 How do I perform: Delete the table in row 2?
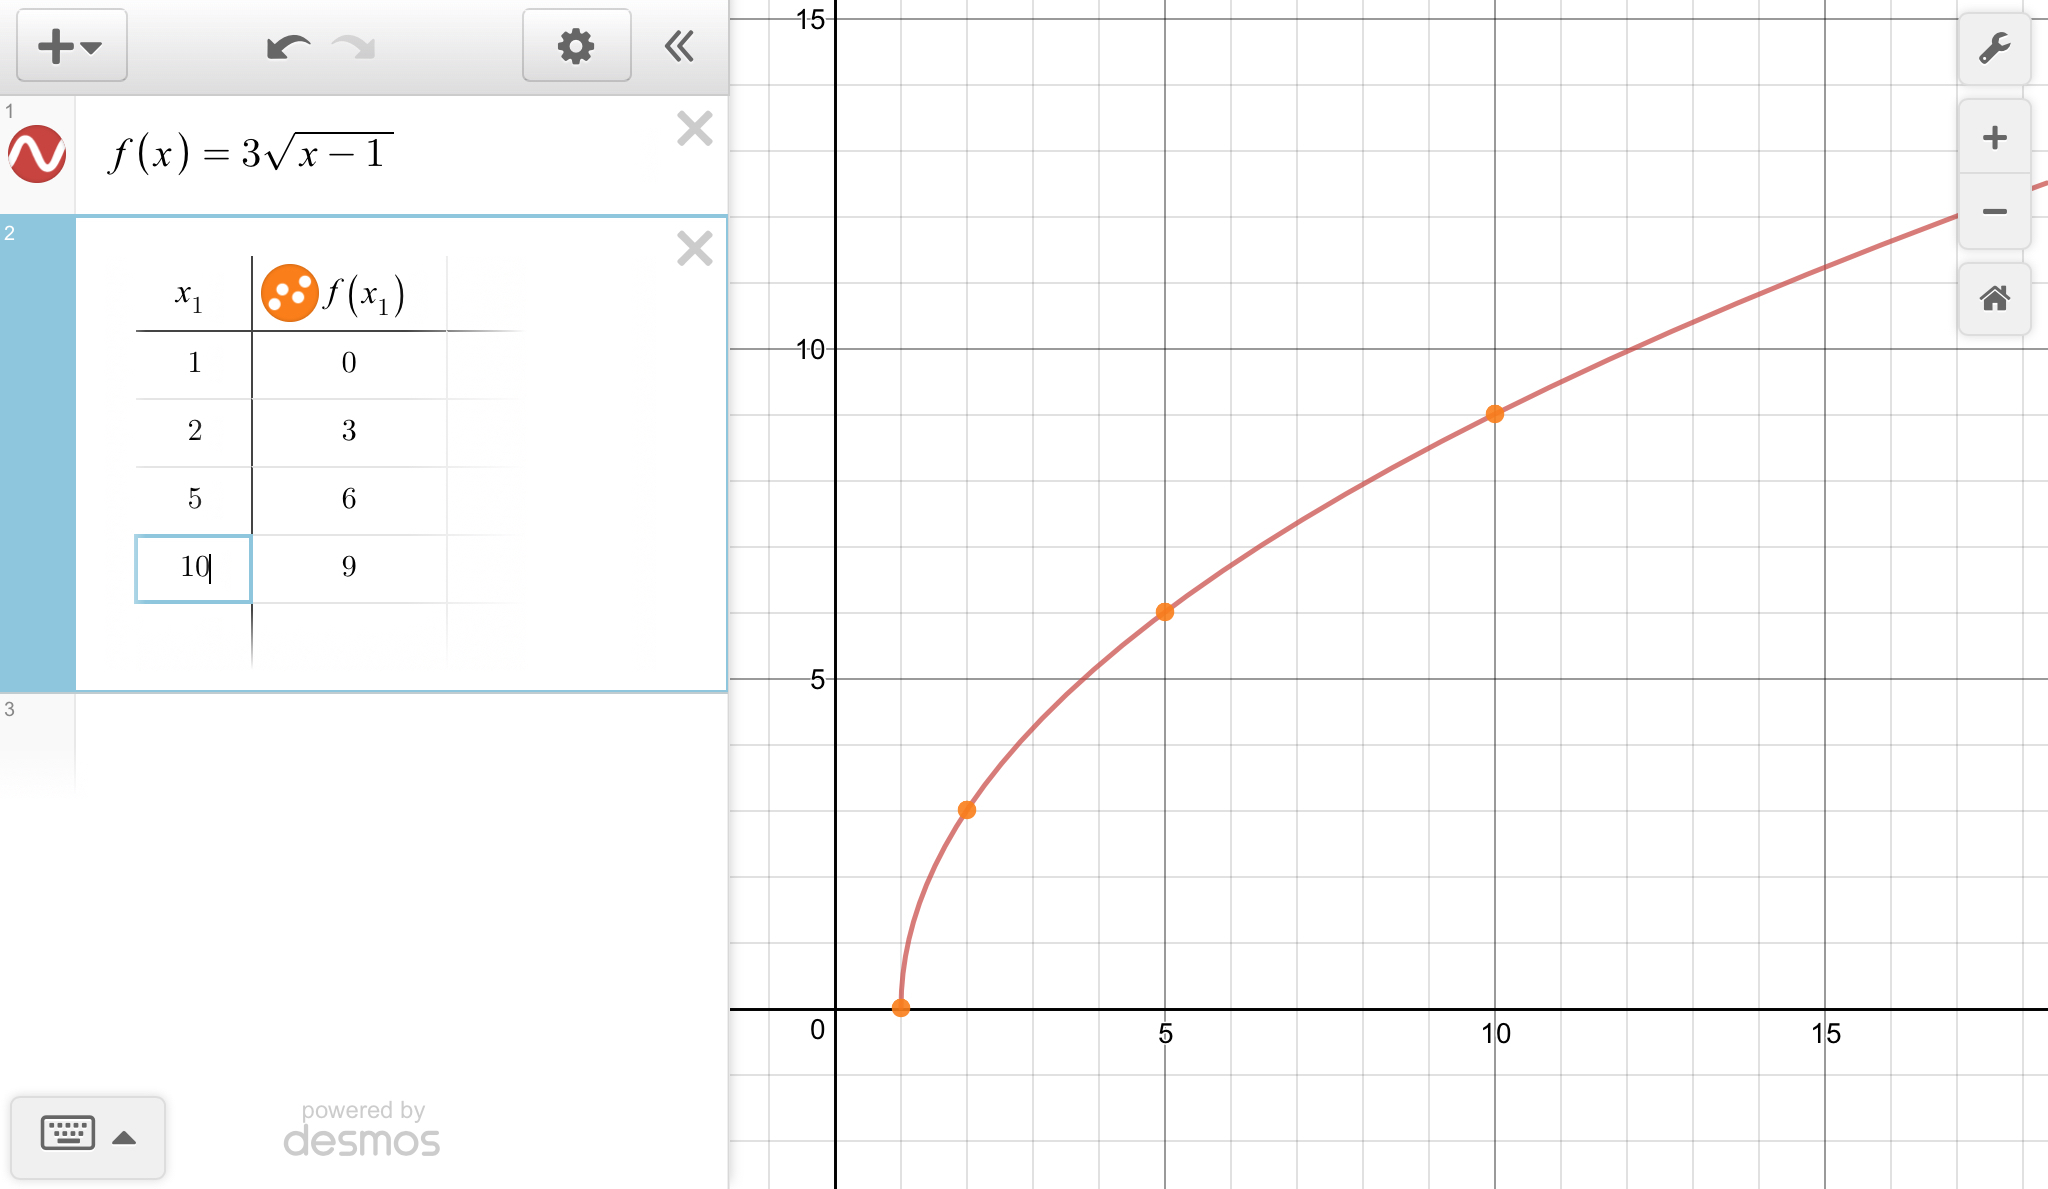(x=694, y=248)
